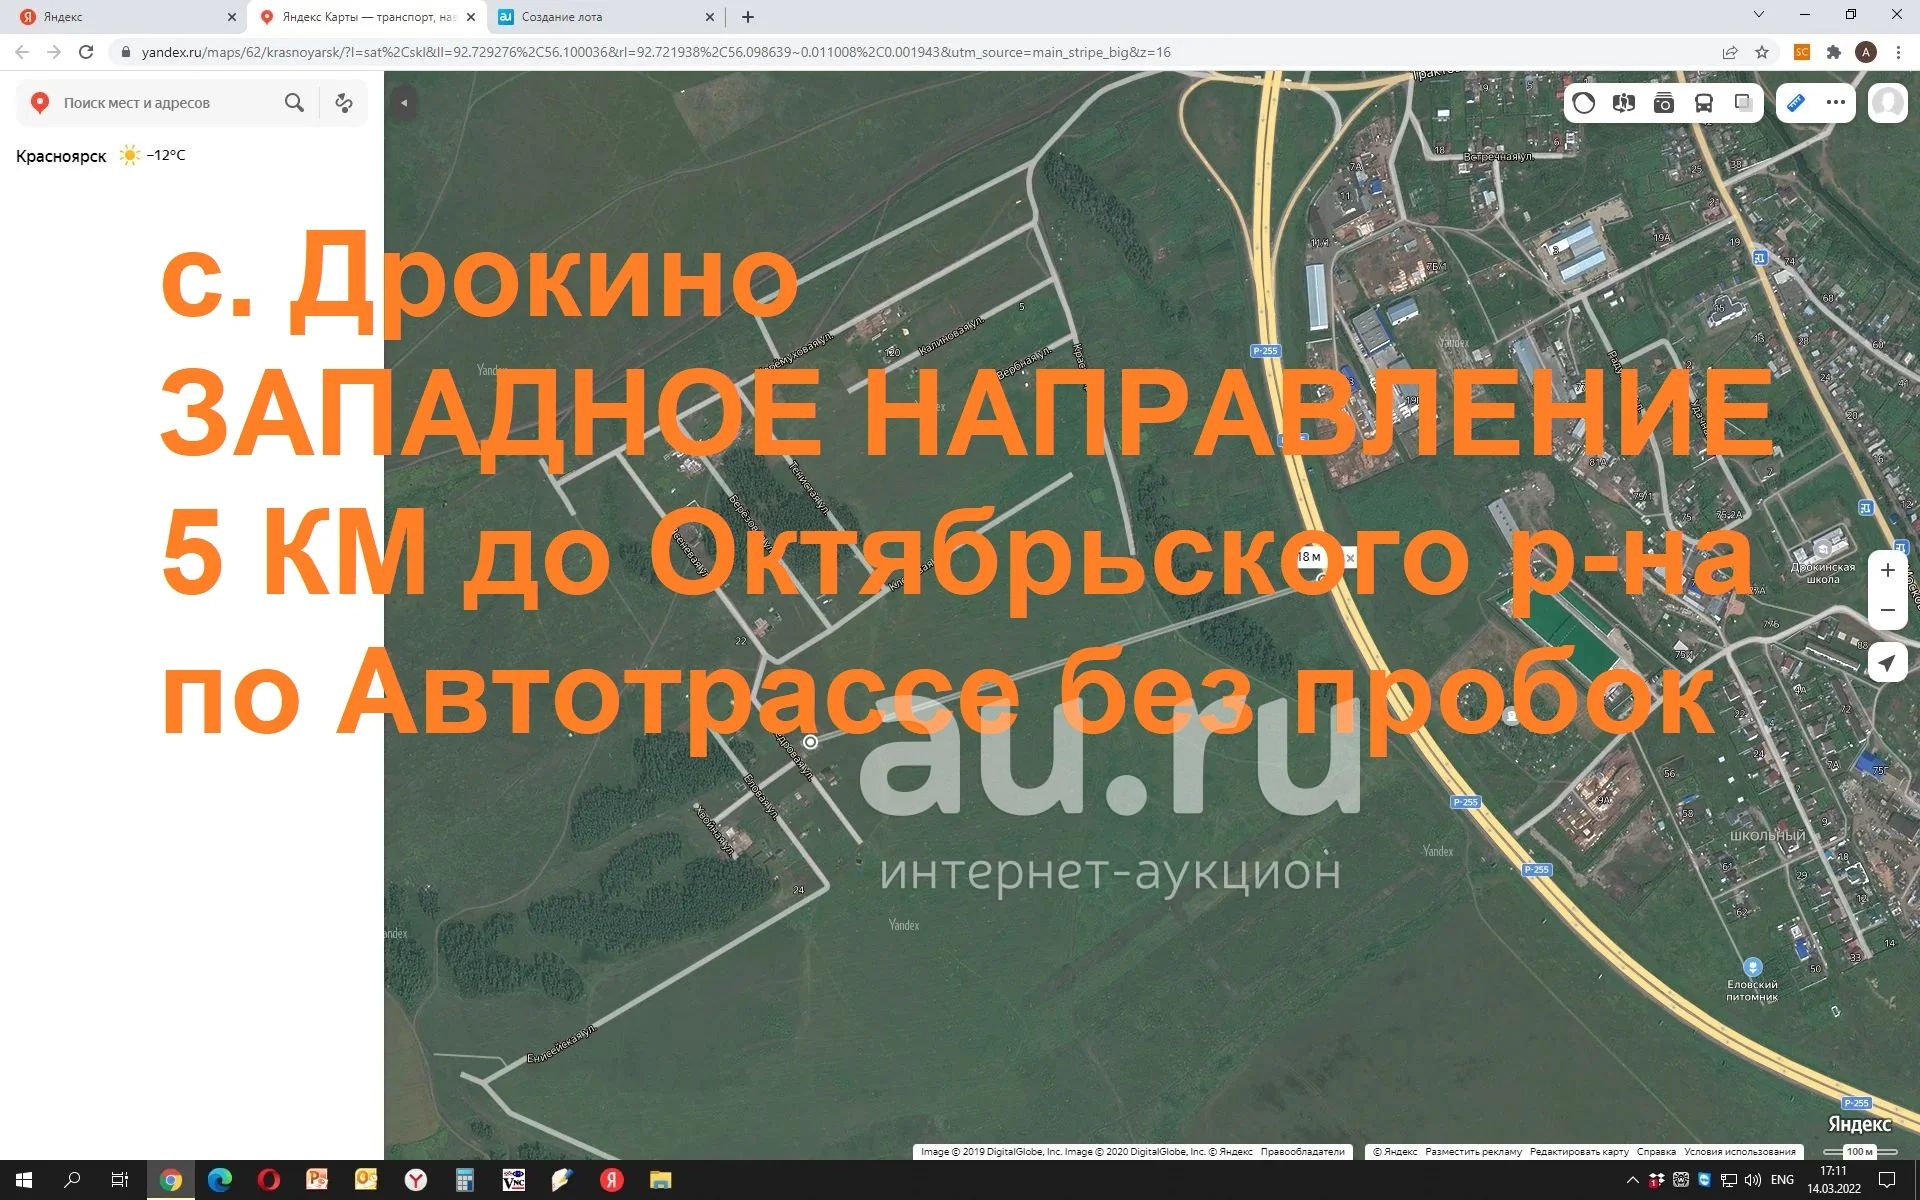Go forward in browser history

(x=54, y=52)
